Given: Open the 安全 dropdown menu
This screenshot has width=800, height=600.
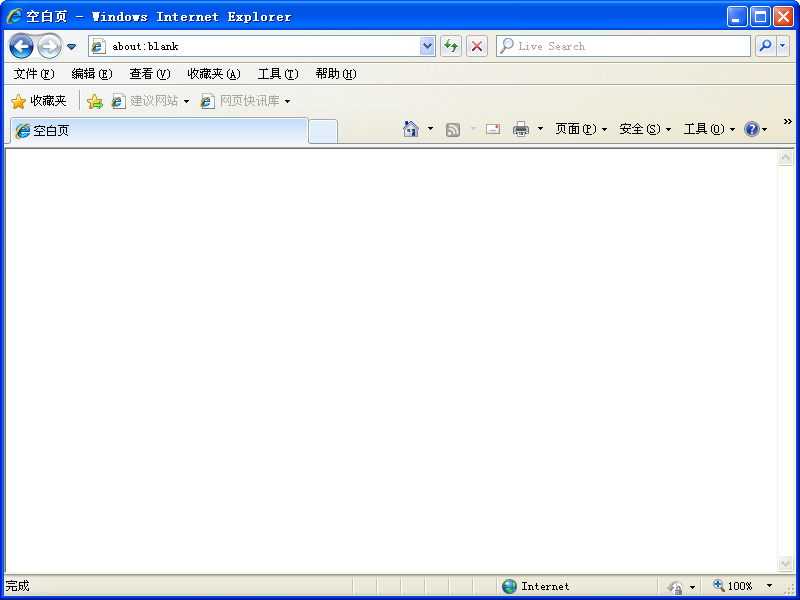Looking at the screenshot, I should (x=641, y=128).
